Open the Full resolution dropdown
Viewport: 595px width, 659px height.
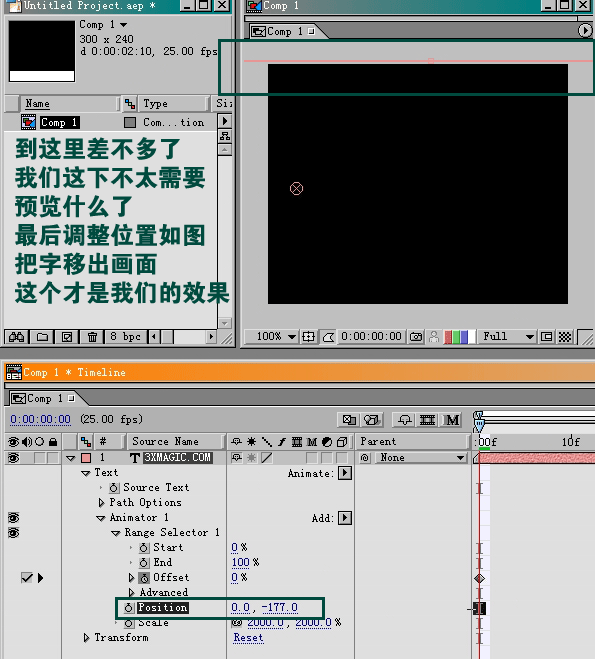(508, 337)
